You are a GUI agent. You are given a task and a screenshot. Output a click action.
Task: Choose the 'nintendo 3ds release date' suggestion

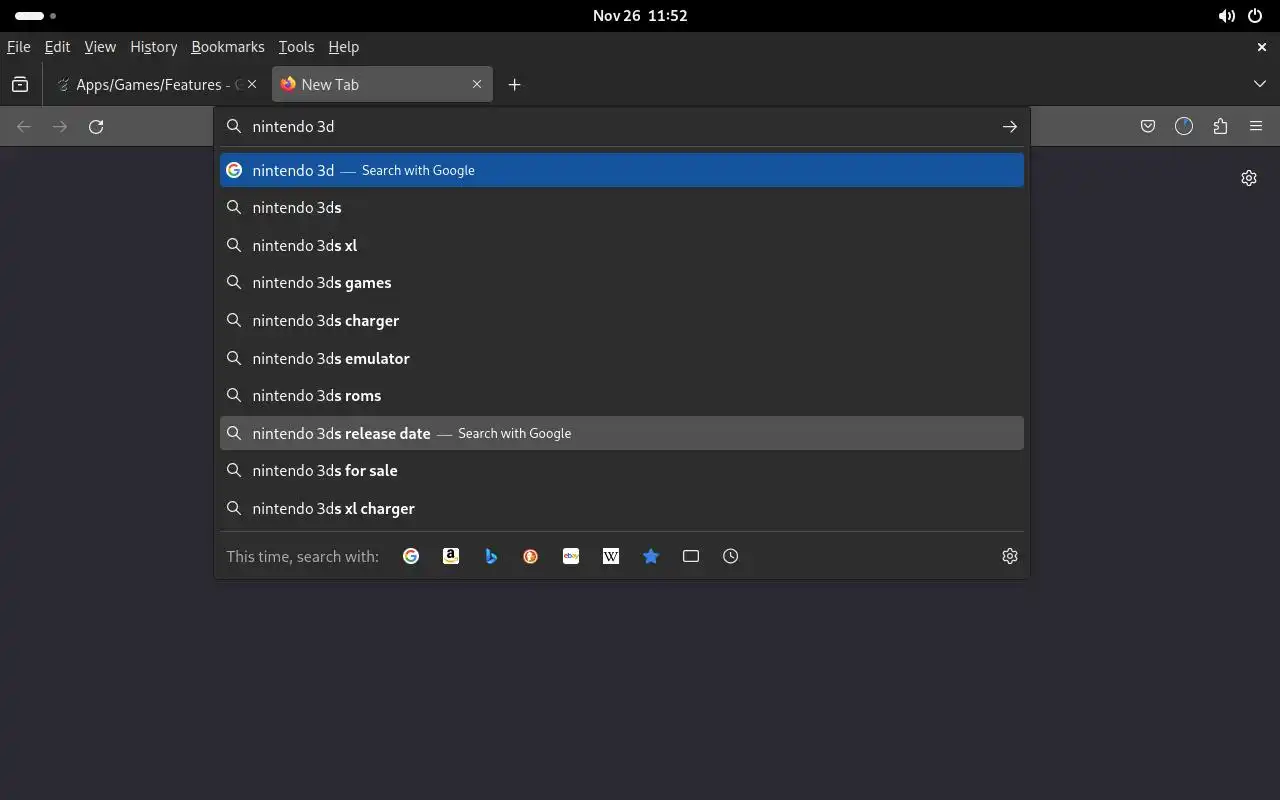(622, 433)
